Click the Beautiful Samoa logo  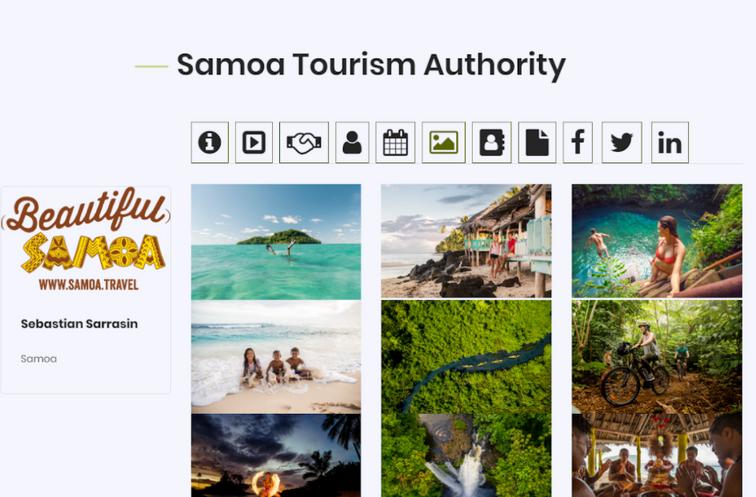coord(87,240)
